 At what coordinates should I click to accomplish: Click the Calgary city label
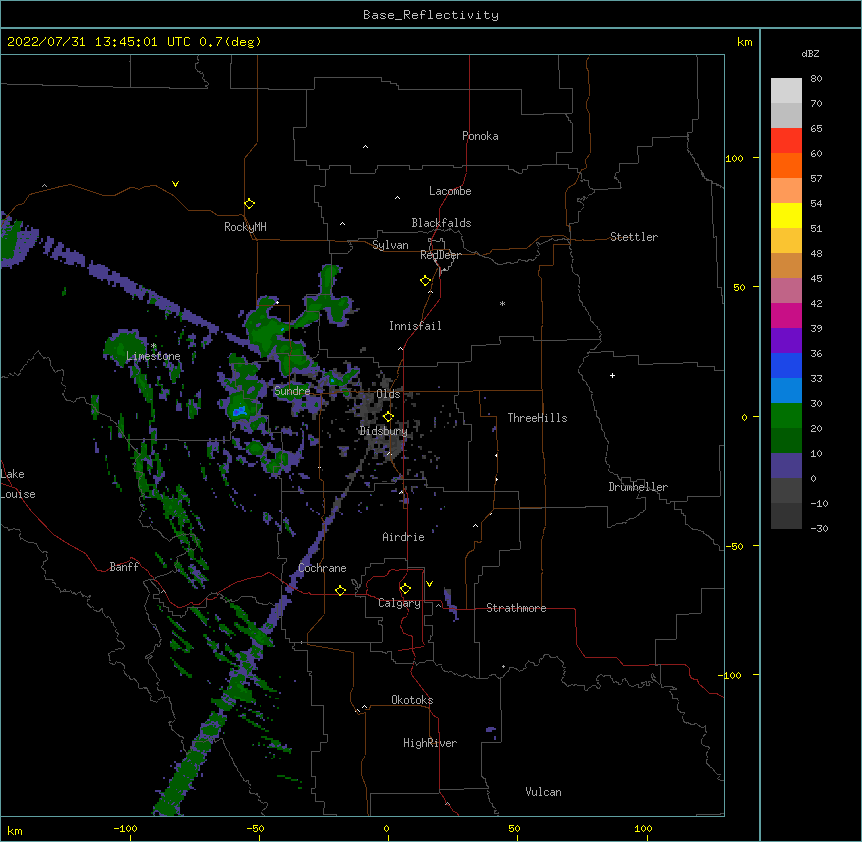click(399, 603)
